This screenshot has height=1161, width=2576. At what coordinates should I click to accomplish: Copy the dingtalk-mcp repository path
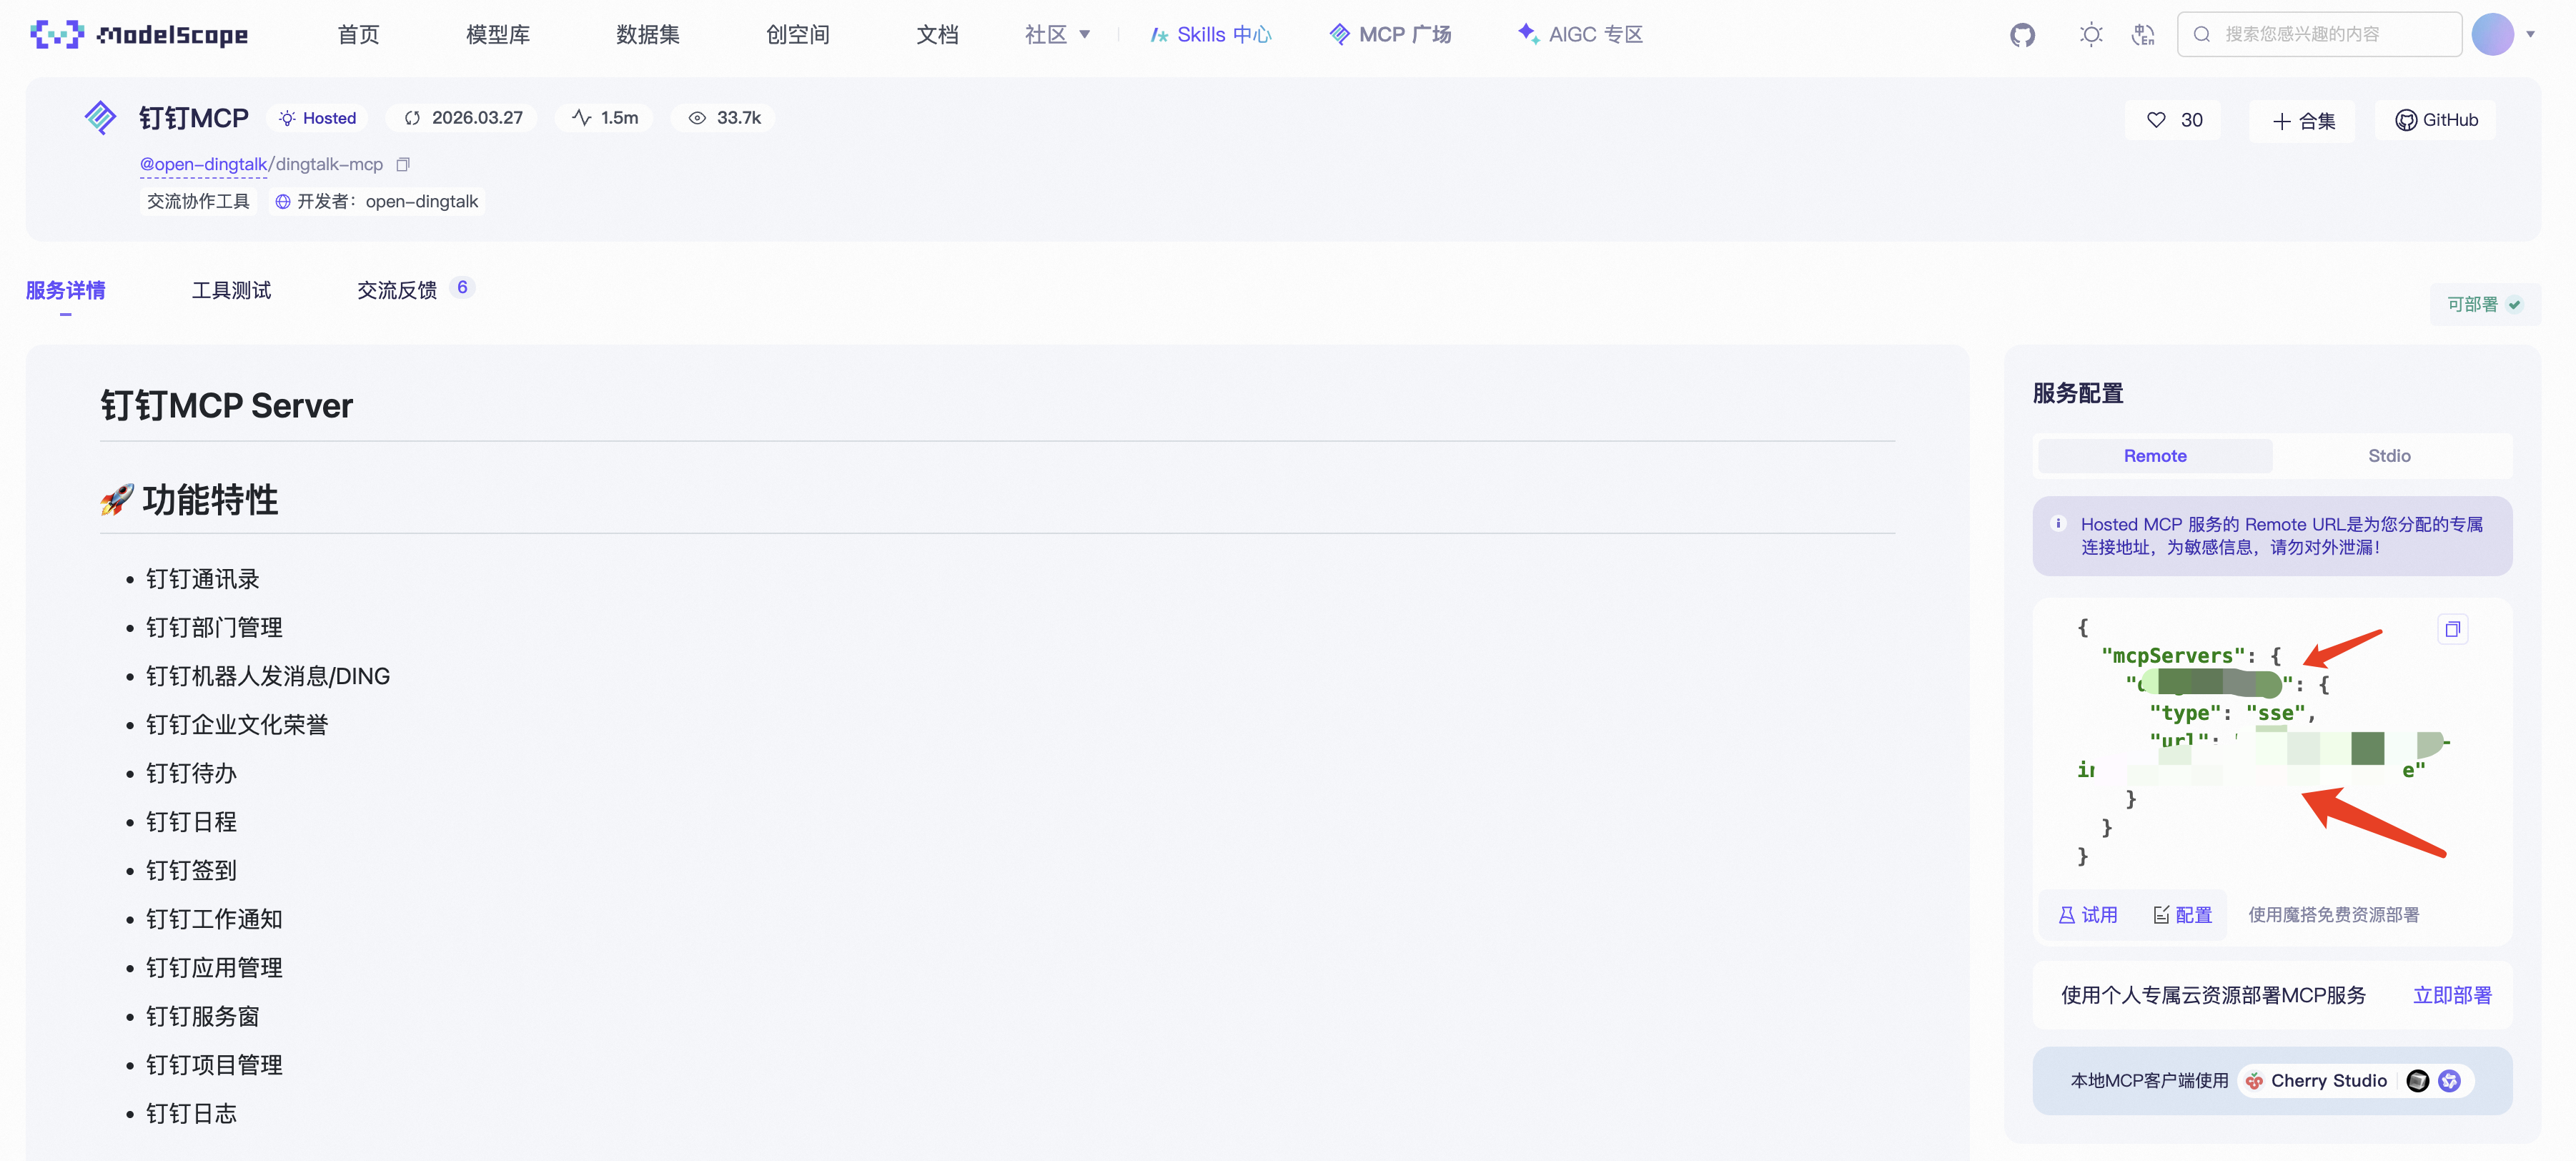403,164
